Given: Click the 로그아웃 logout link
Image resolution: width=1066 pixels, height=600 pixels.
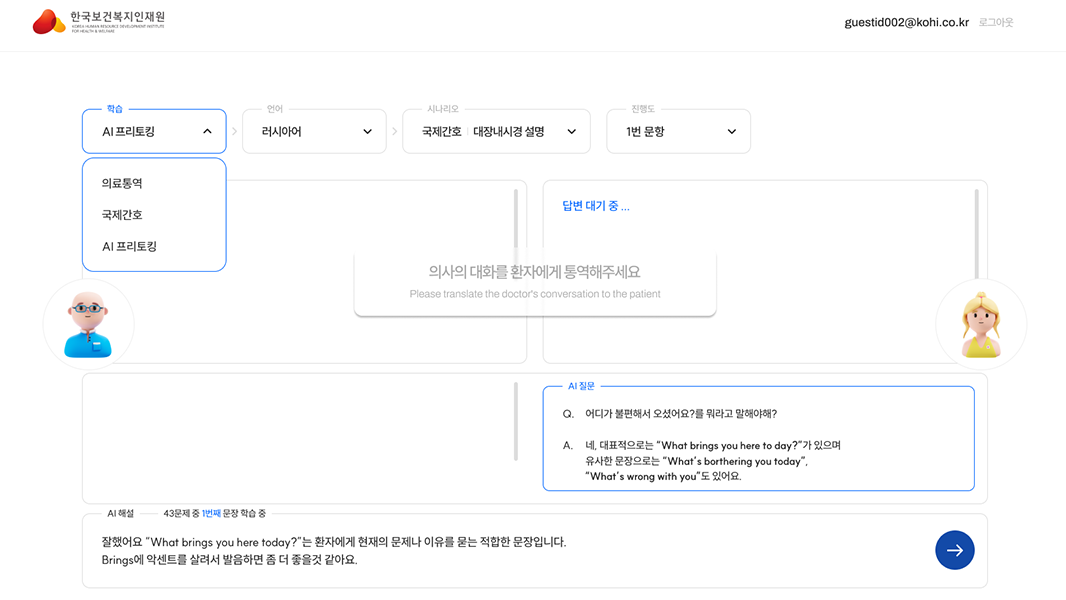Looking at the screenshot, I should pyautogui.click(x=996, y=22).
